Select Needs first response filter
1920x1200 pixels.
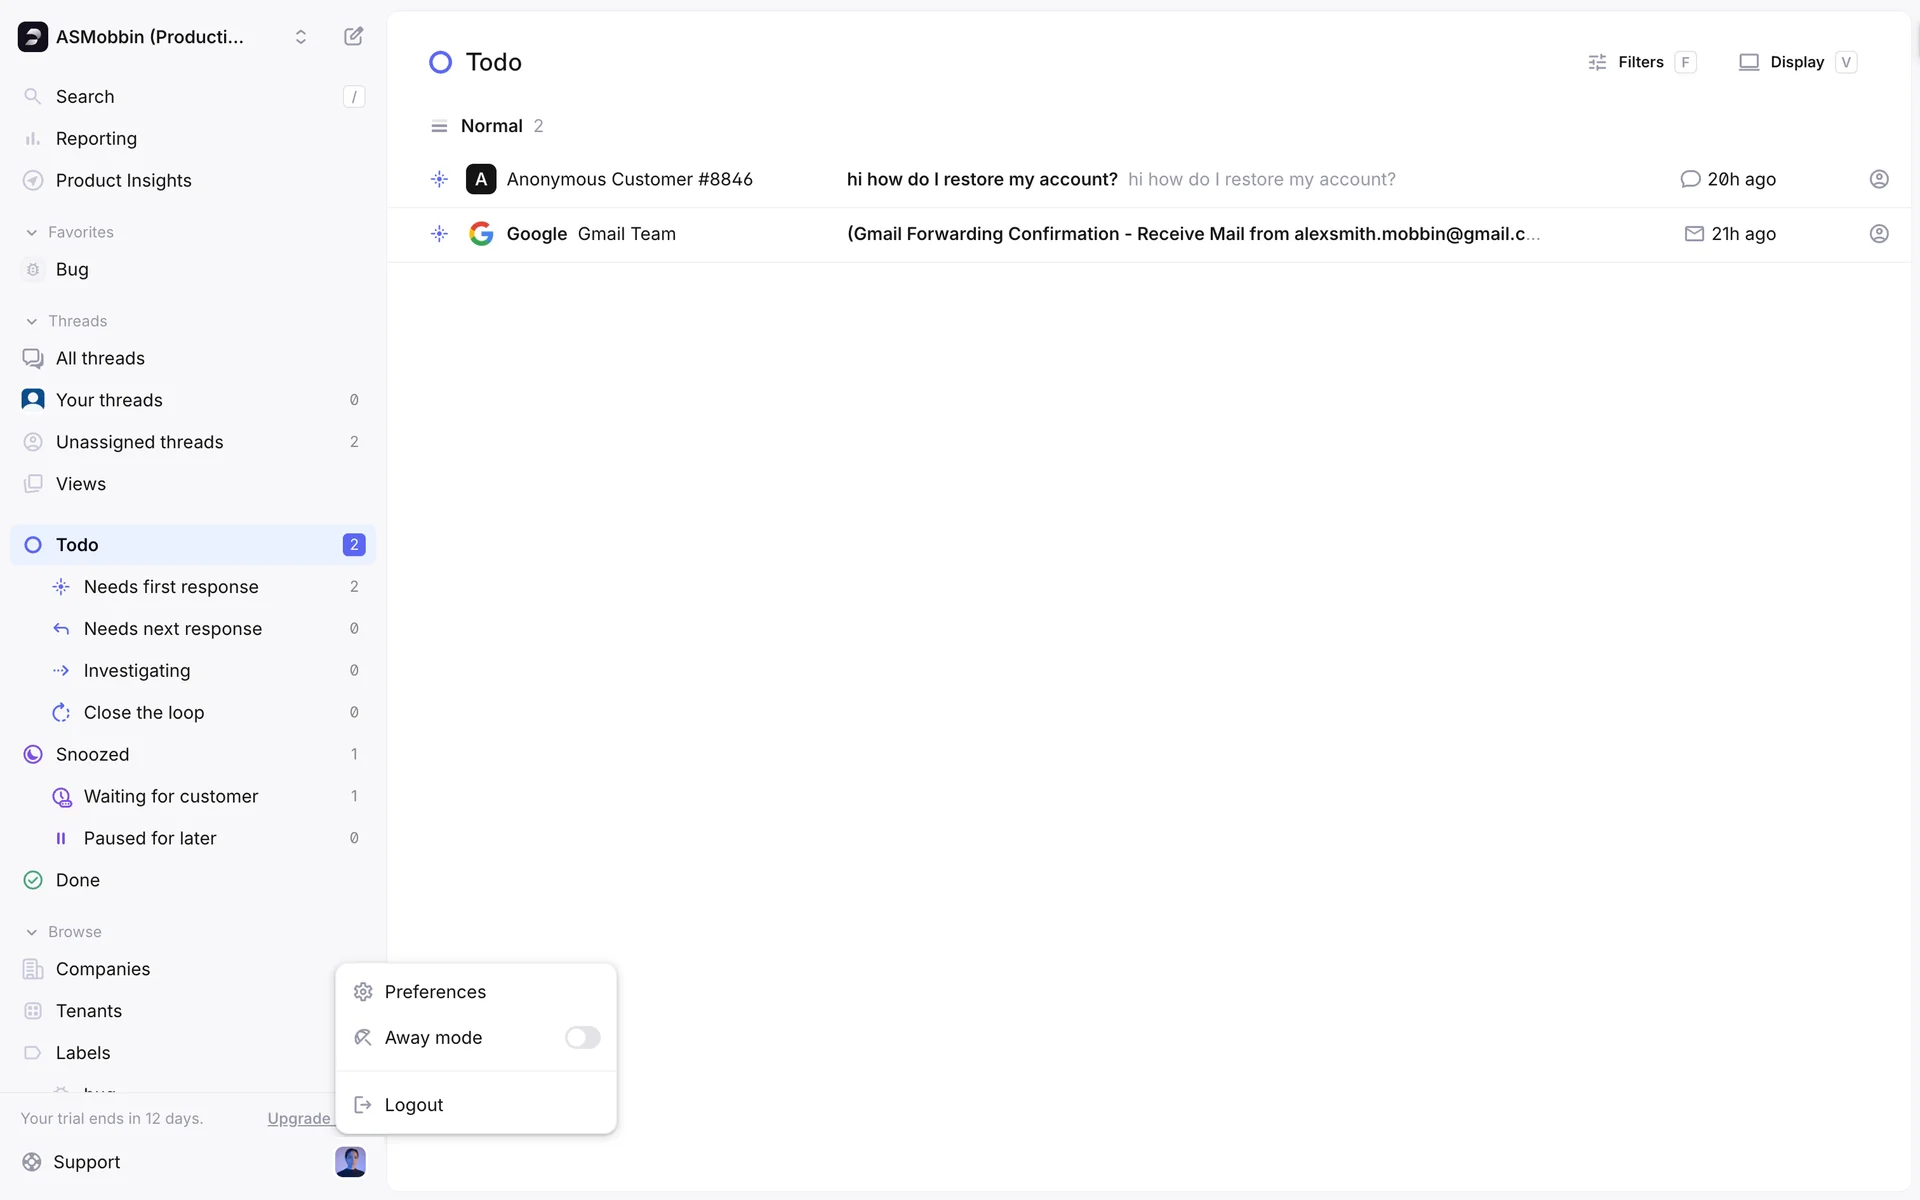171,587
